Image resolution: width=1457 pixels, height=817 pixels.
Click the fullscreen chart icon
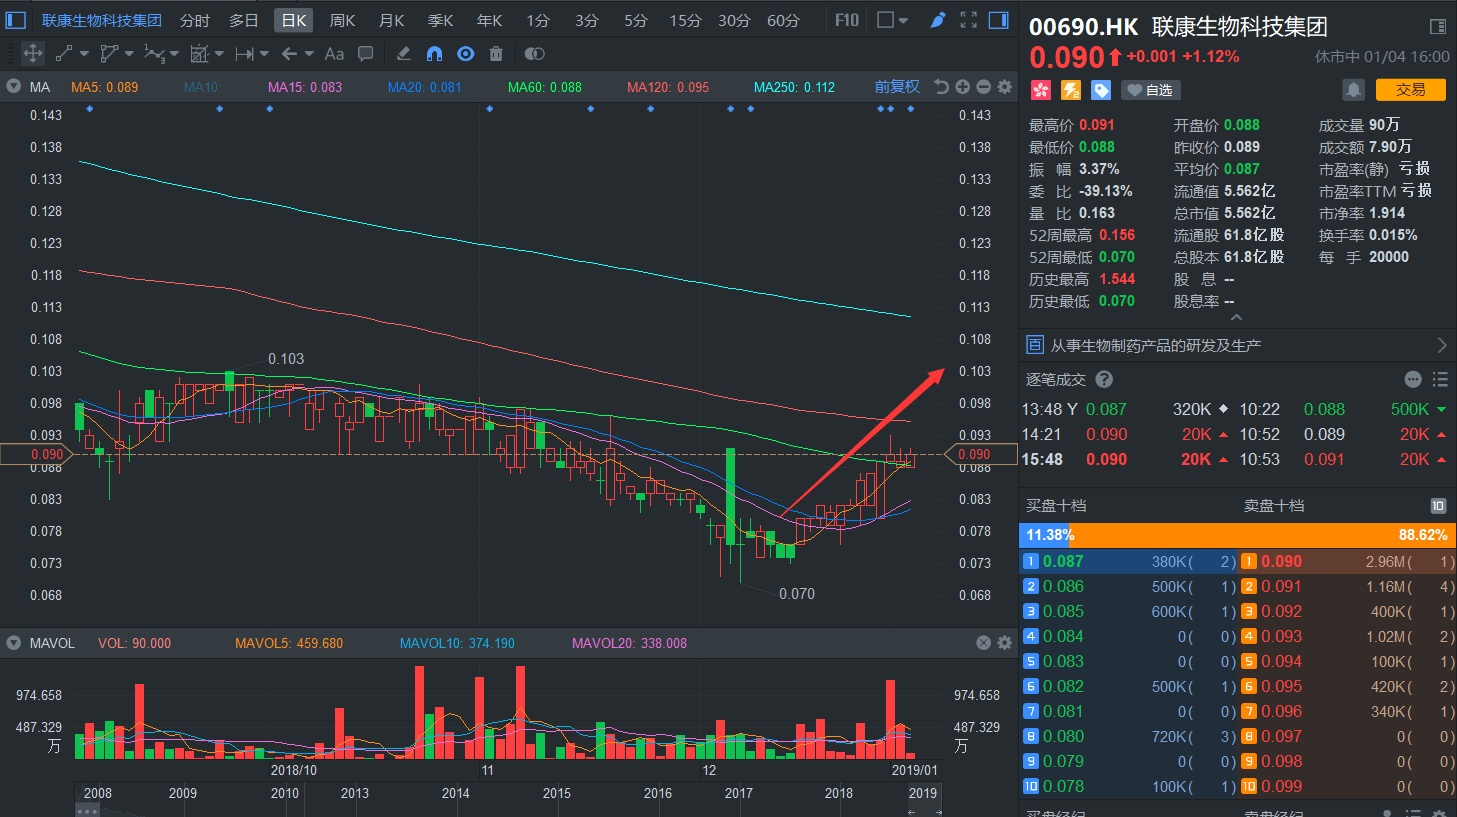coord(968,20)
